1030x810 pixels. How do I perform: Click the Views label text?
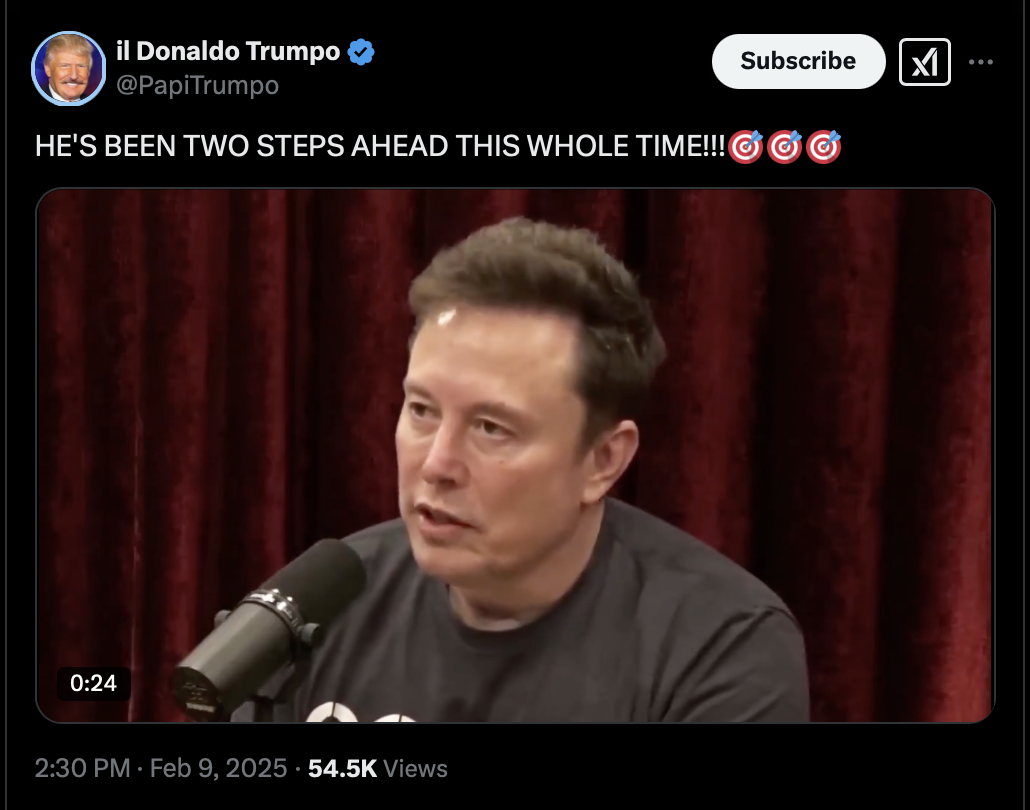[415, 769]
